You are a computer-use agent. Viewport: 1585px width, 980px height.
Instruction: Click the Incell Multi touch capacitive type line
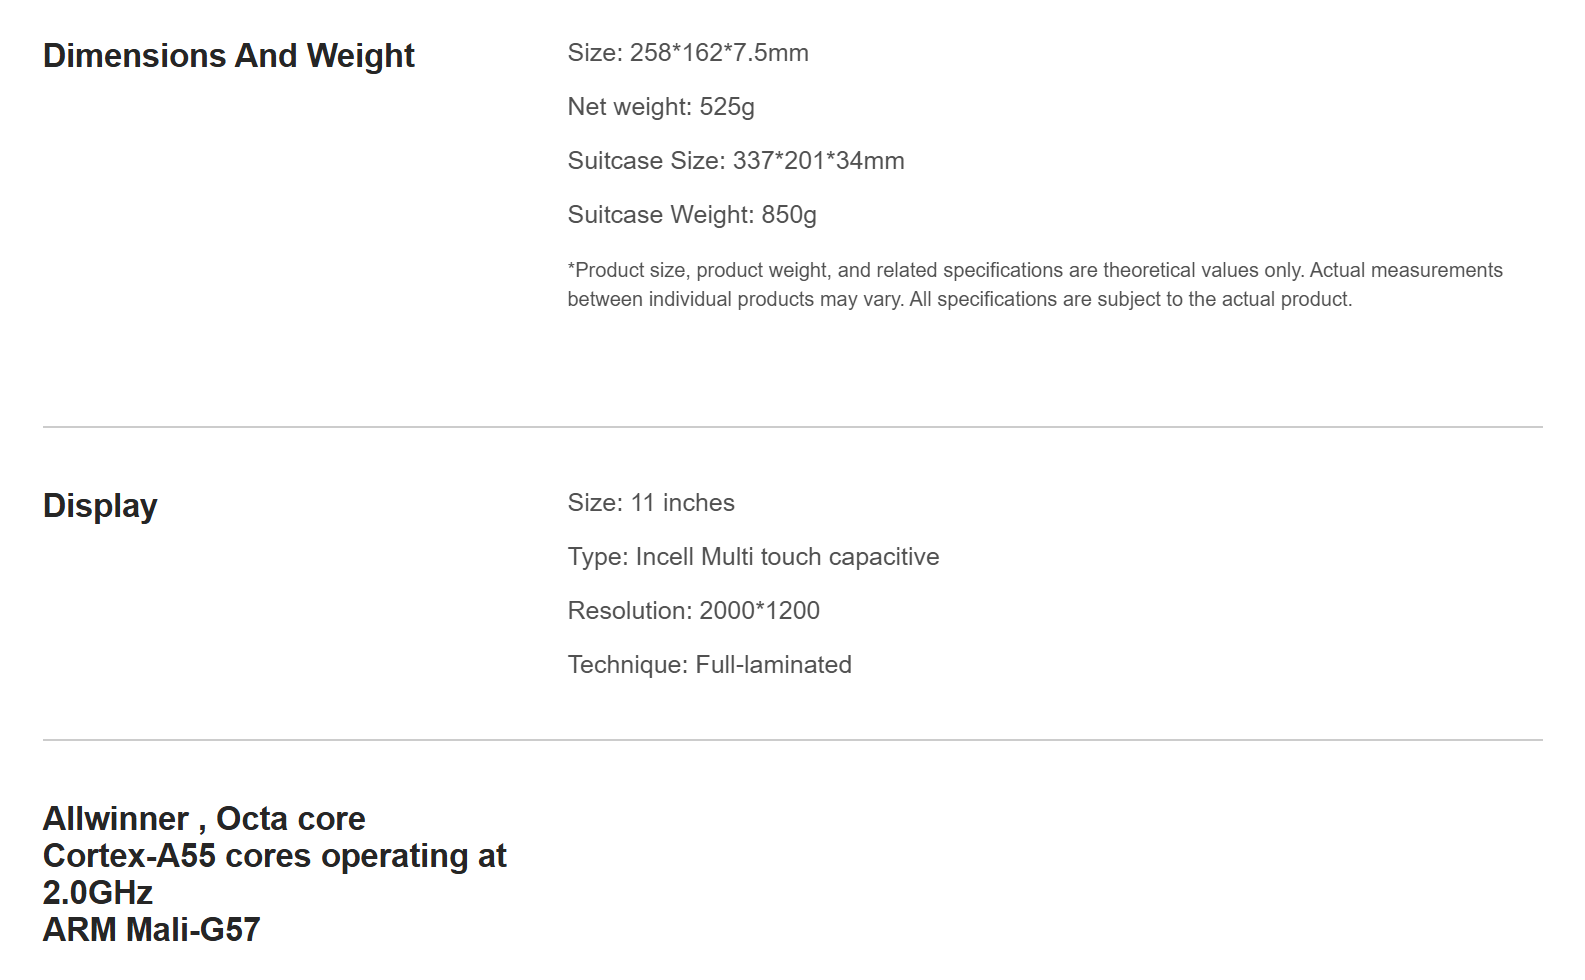pos(753,557)
